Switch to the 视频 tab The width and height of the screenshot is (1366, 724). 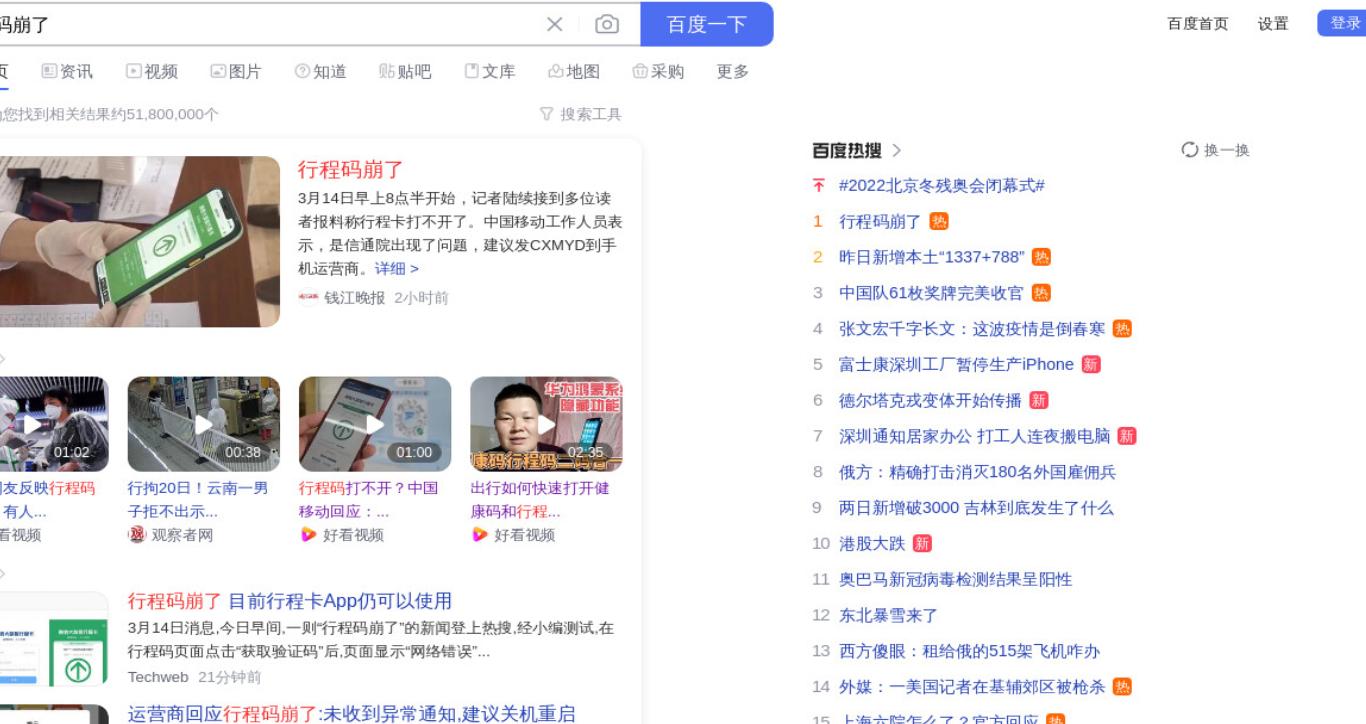152,71
